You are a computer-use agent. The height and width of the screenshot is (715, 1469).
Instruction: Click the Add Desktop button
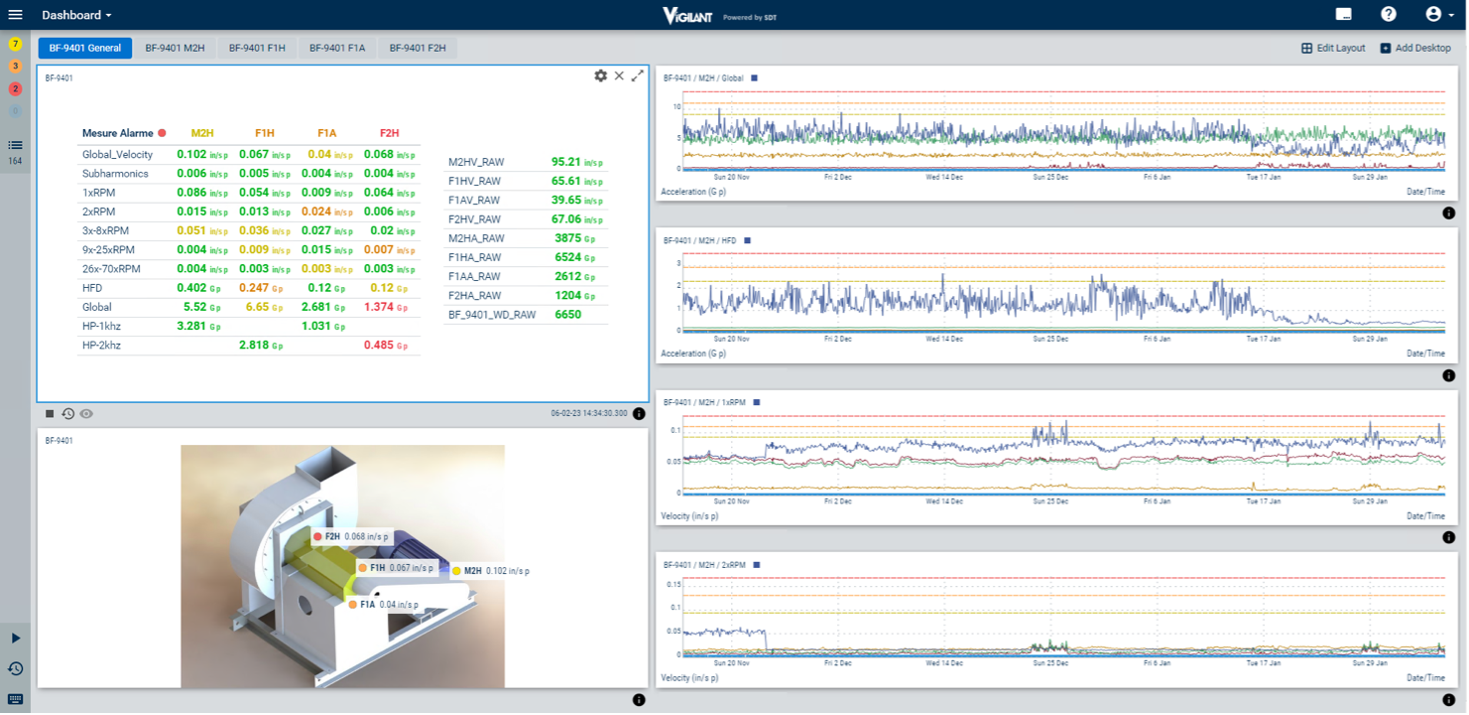(1415, 48)
